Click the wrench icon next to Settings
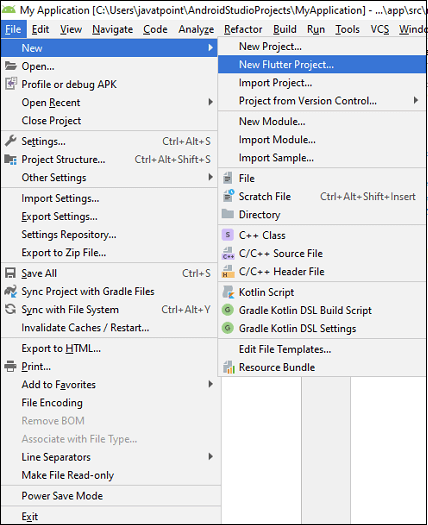 pyautogui.click(x=10, y=141)
